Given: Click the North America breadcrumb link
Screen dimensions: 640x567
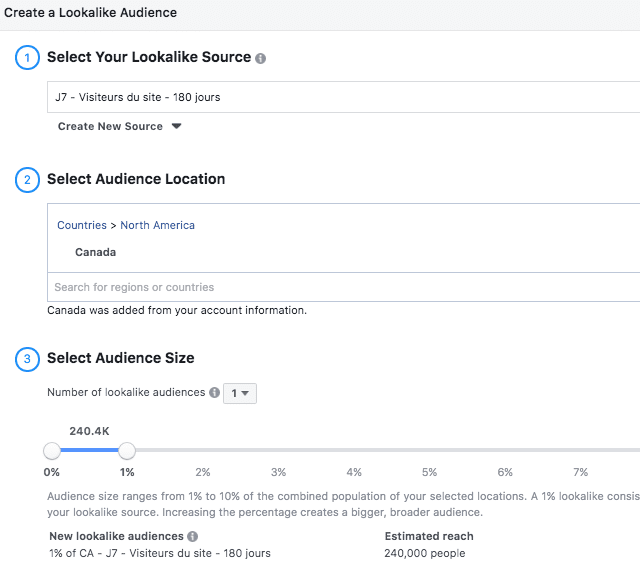Looking at the screenshot, I should coord(158,225).
